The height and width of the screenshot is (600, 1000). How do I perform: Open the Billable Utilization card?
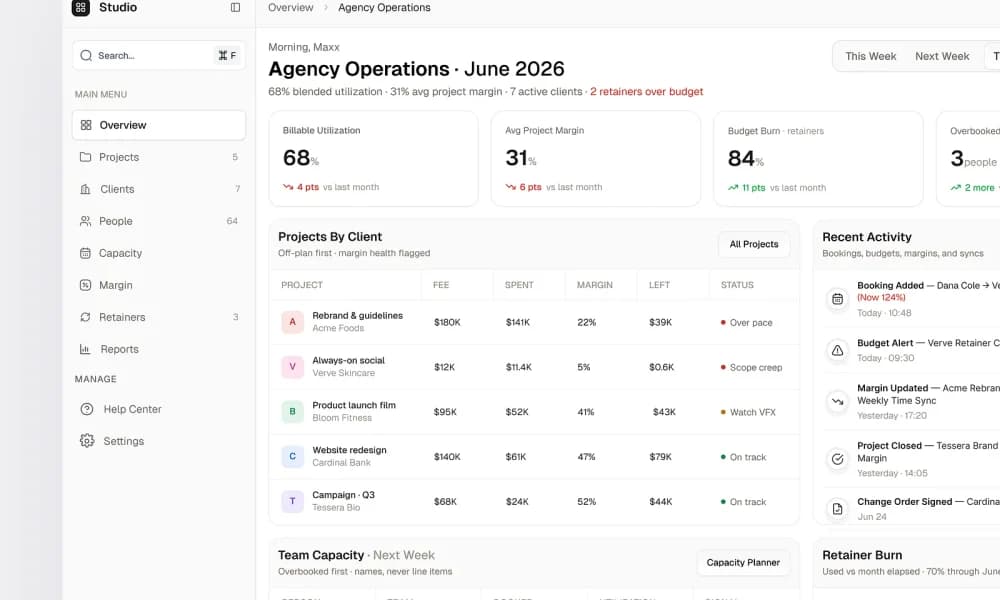point(373,159)
